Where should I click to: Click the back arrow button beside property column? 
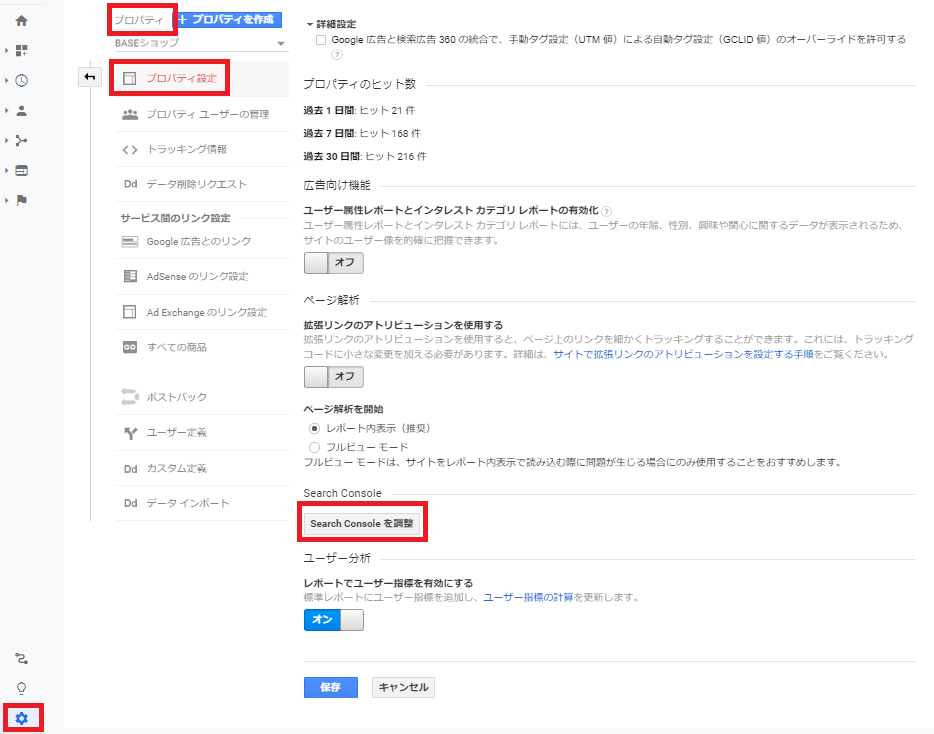(x=90, y=77)
